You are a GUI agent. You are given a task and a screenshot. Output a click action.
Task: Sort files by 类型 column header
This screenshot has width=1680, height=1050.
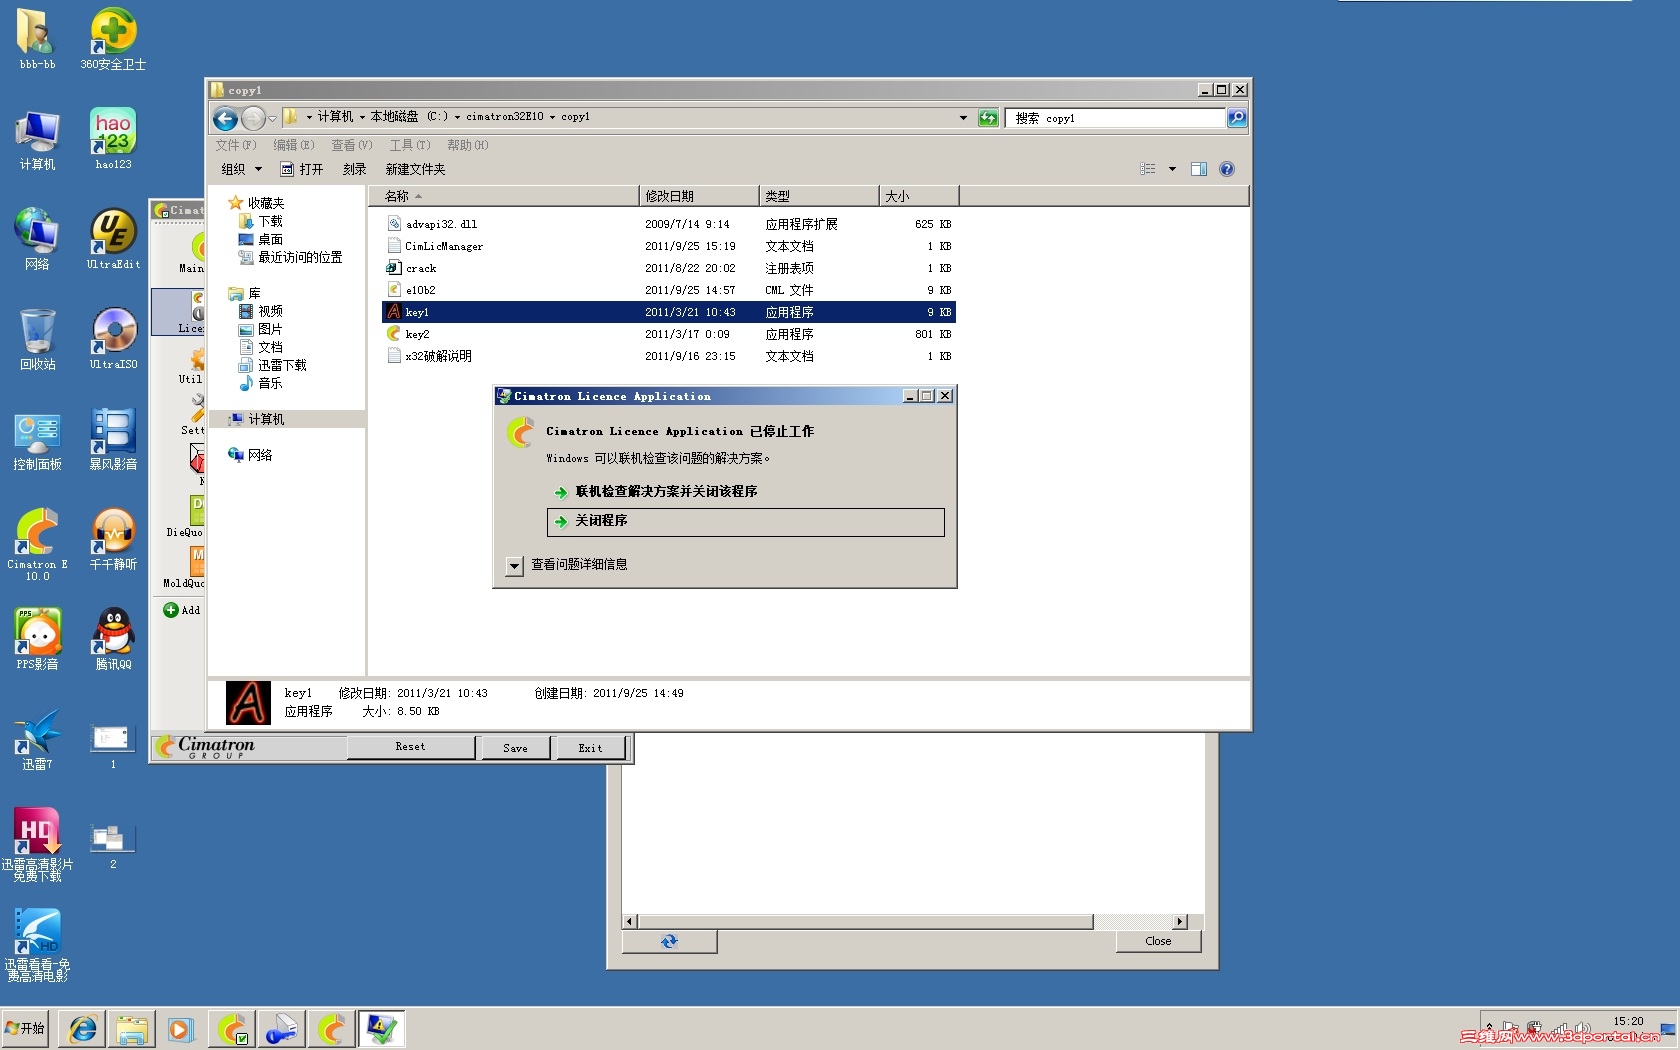tap(819, 196)
